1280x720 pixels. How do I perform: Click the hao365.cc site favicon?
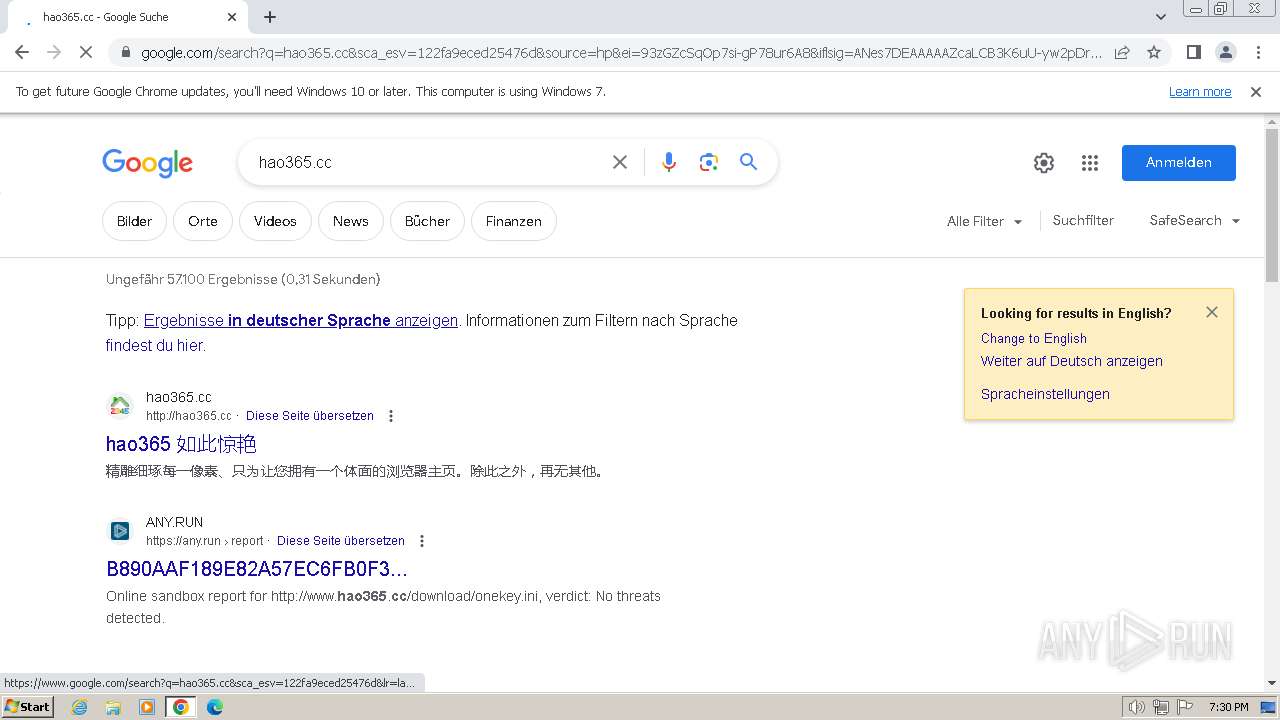120,406
